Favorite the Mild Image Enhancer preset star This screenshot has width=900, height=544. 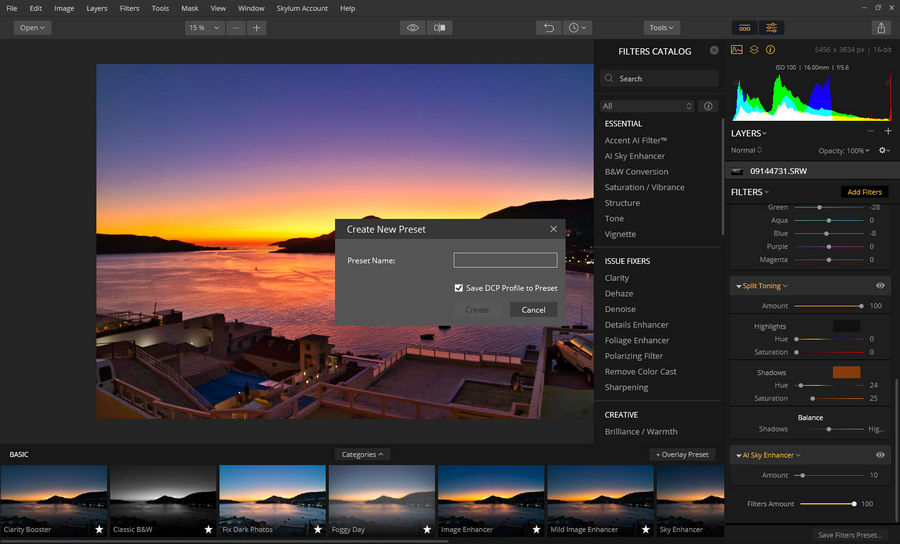click(x=646, y=529)
